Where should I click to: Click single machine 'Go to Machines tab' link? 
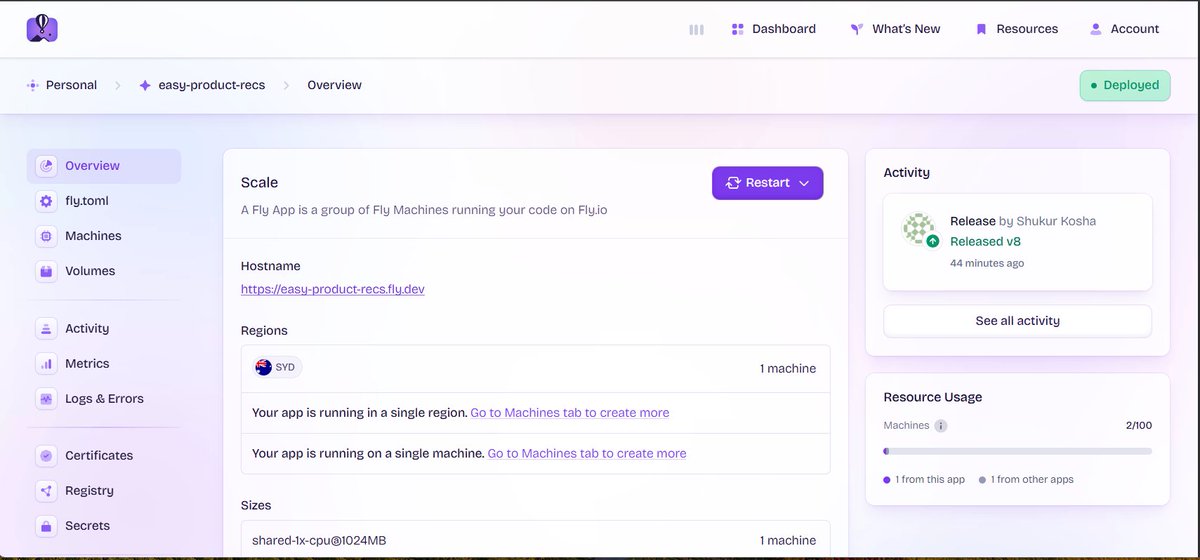pos(587,453)
